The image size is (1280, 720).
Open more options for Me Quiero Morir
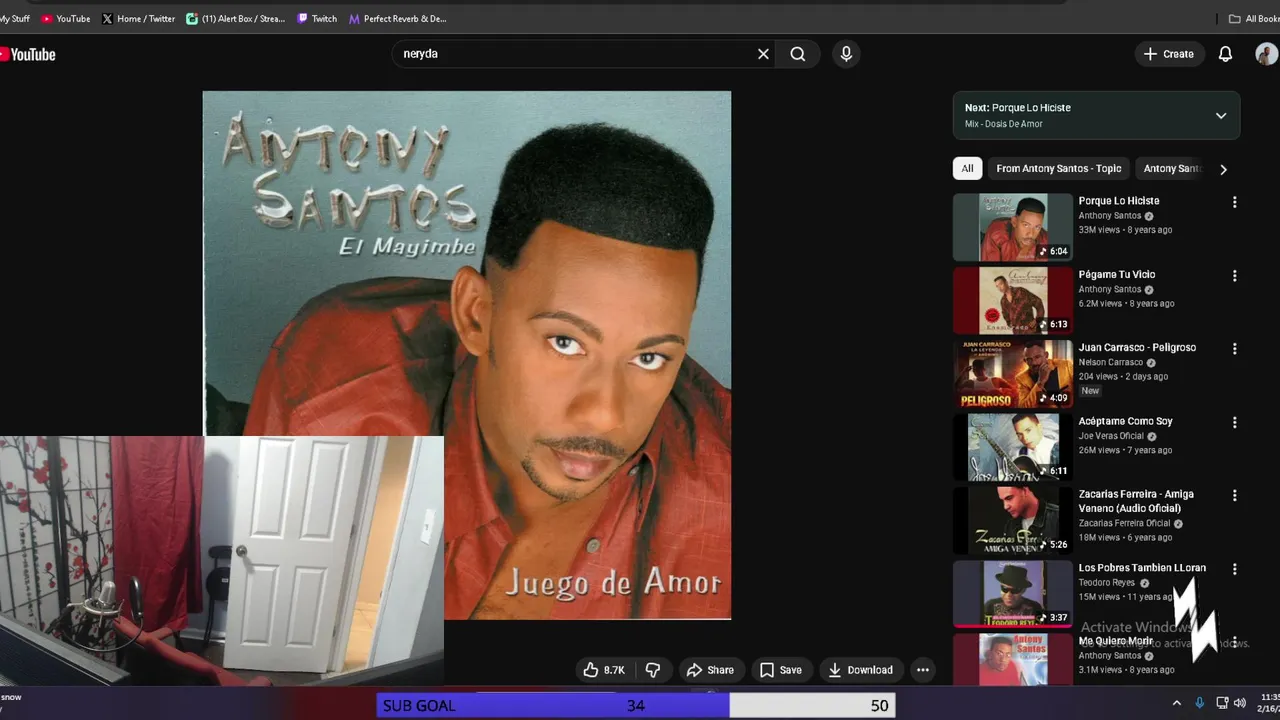(x=1234, y=643)
